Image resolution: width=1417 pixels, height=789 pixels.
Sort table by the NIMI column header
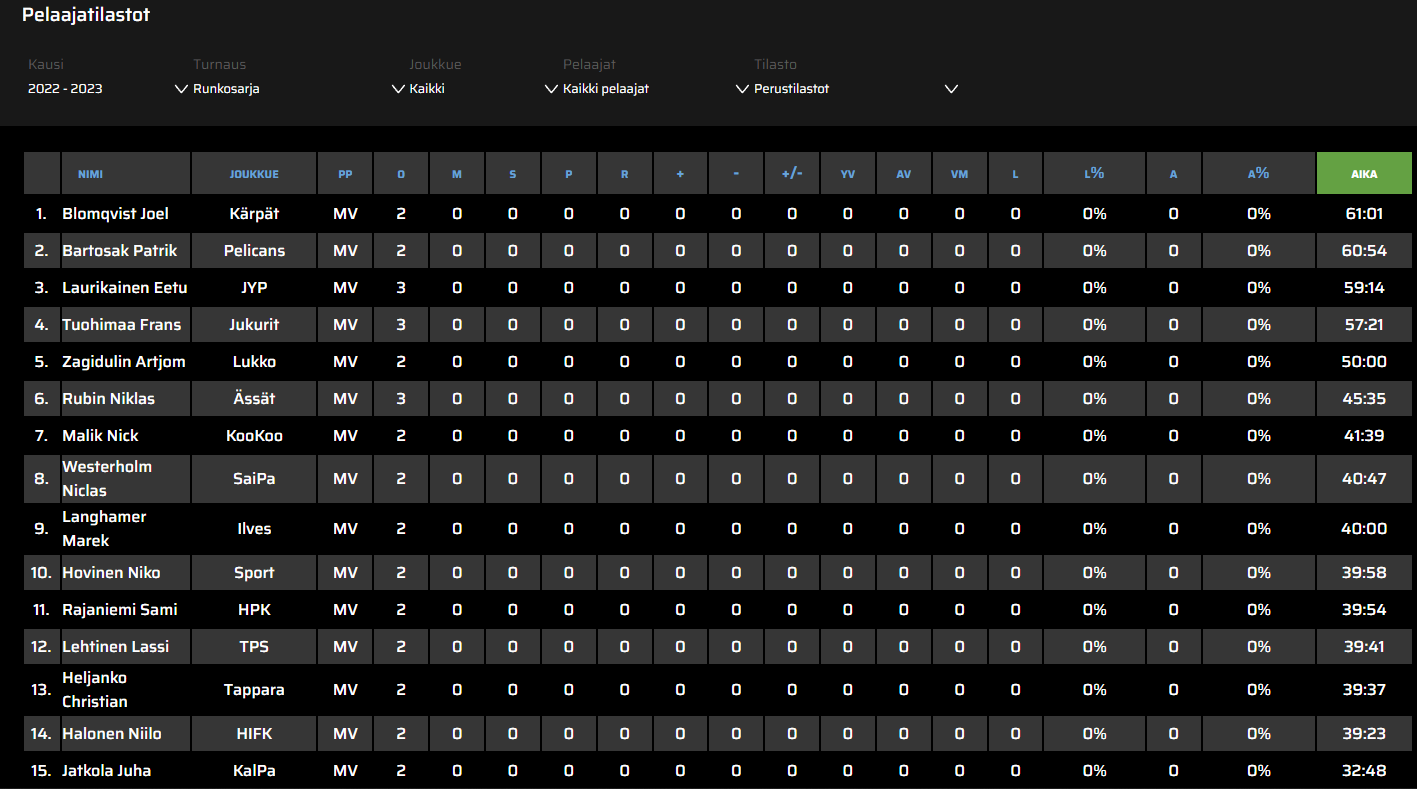[126, 173]
